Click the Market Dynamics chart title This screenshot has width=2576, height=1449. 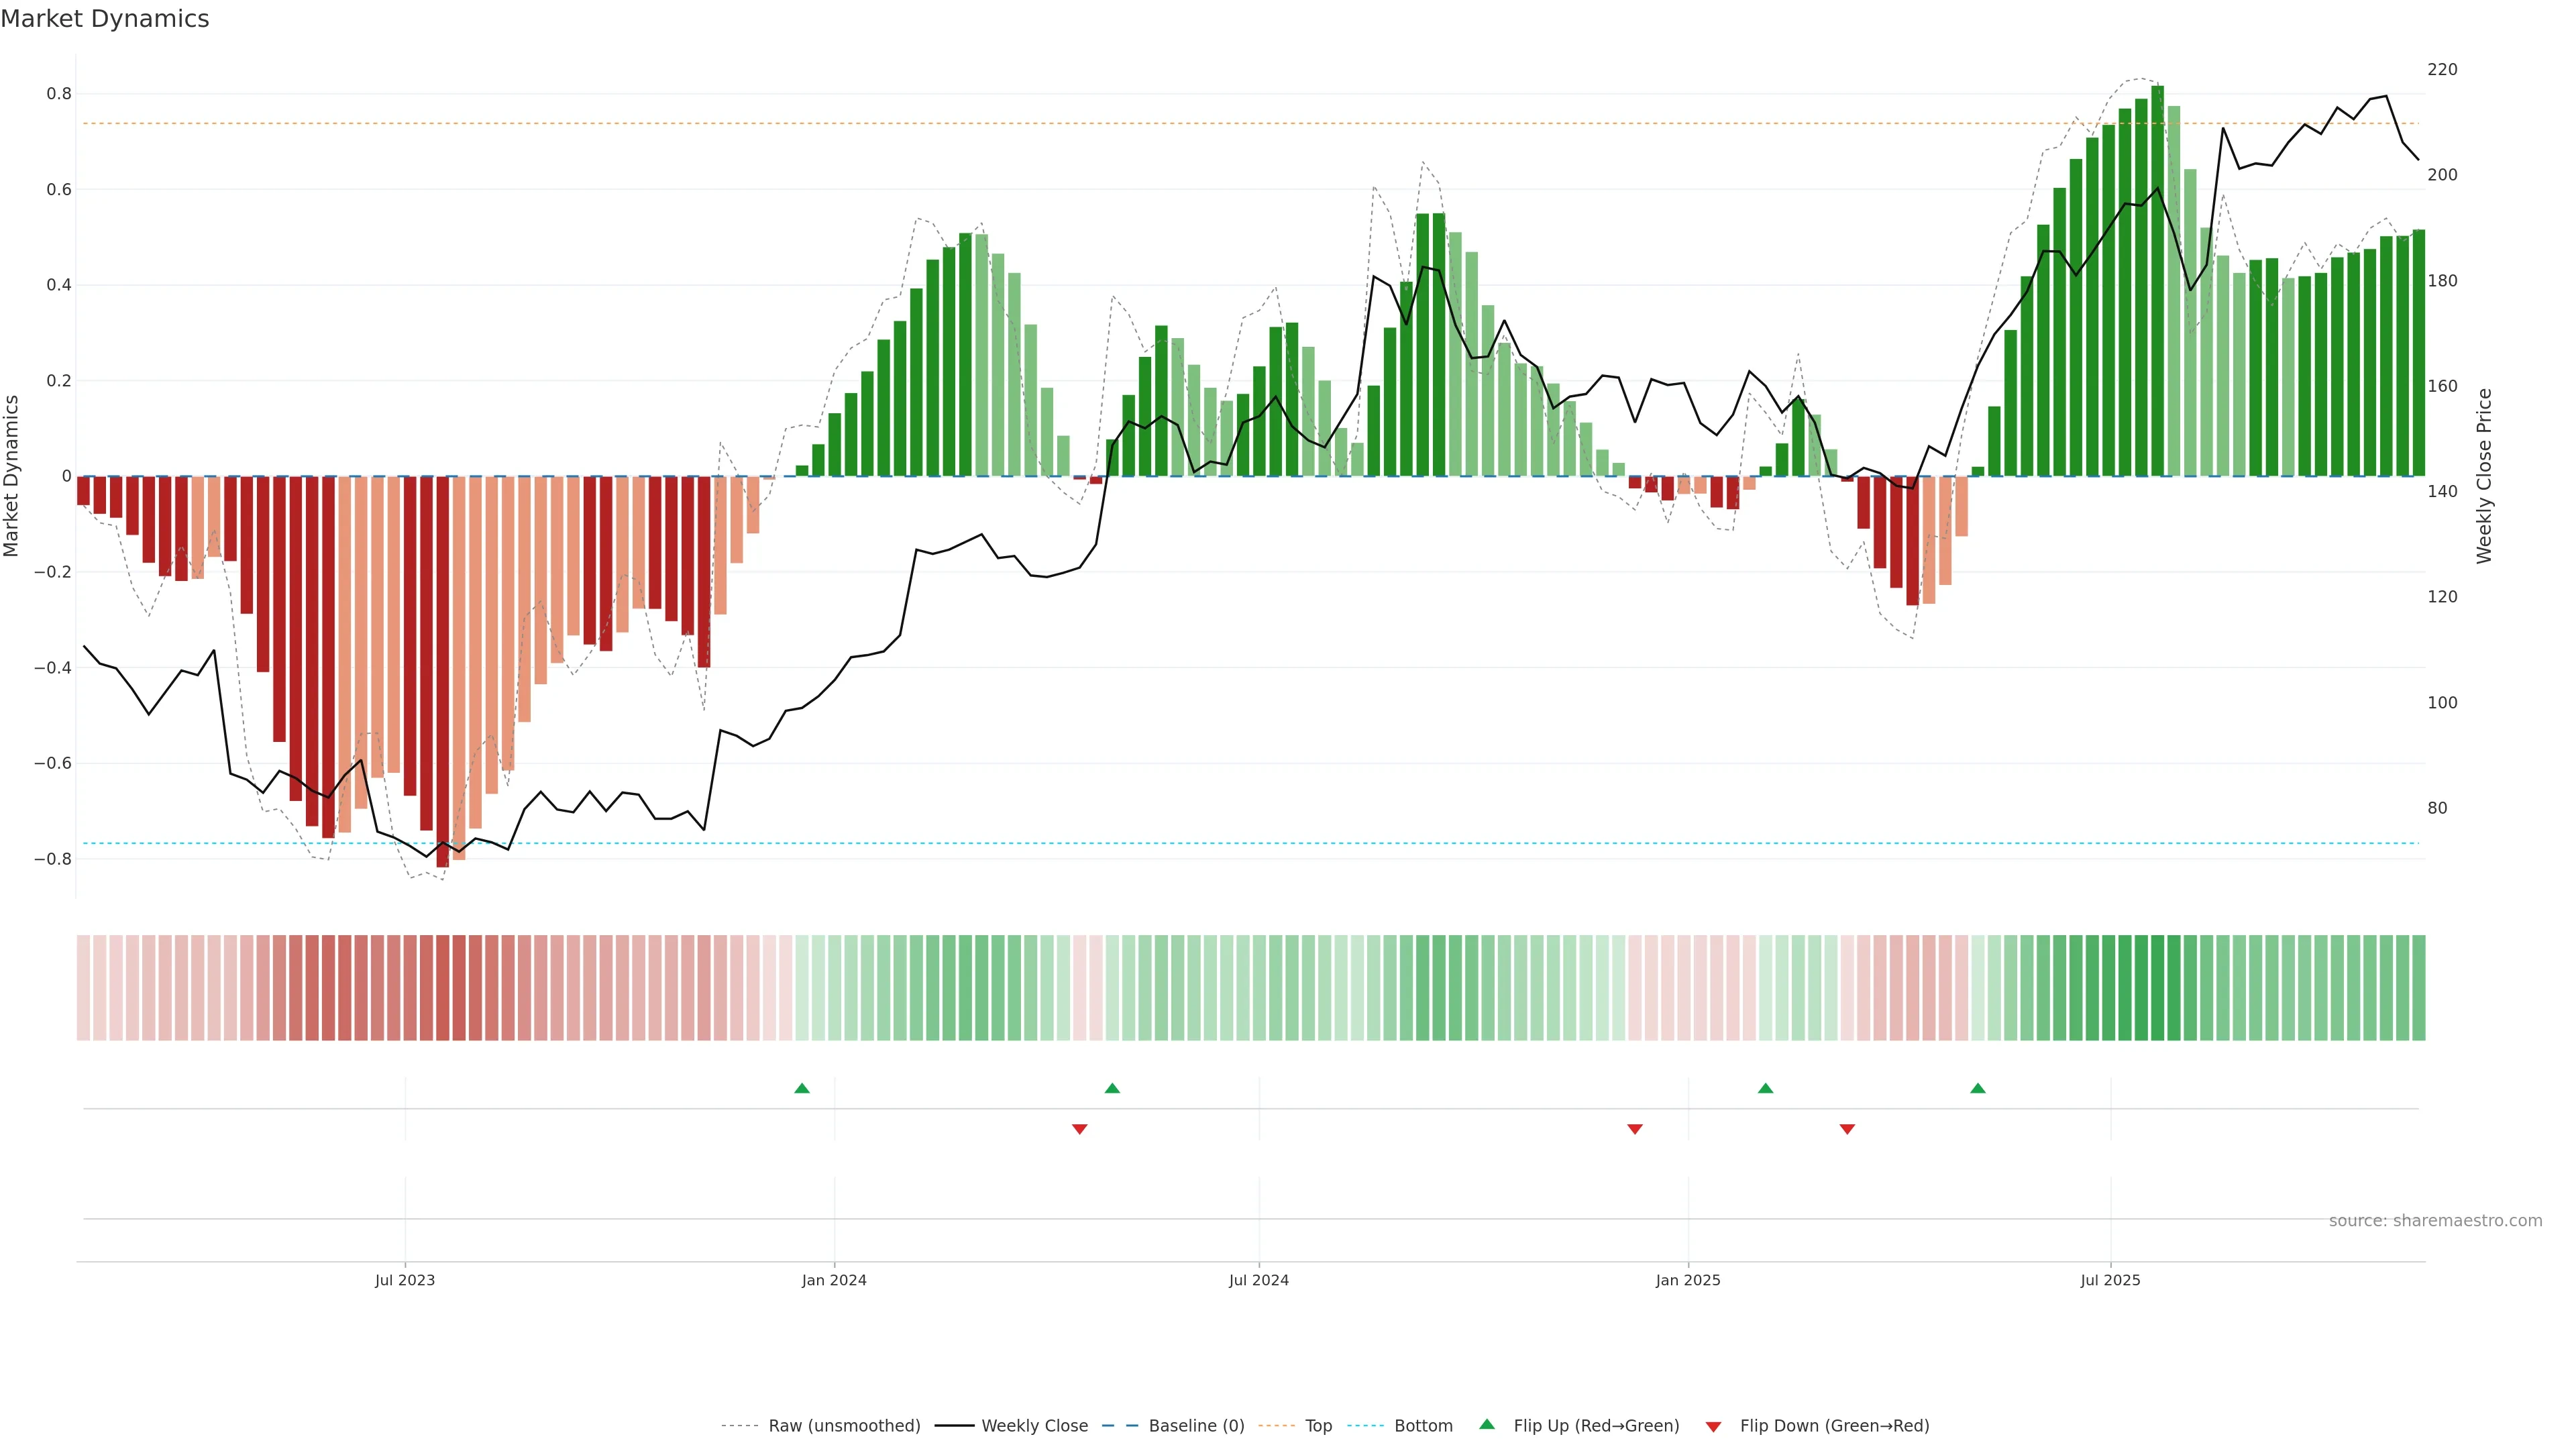point(105,19)
